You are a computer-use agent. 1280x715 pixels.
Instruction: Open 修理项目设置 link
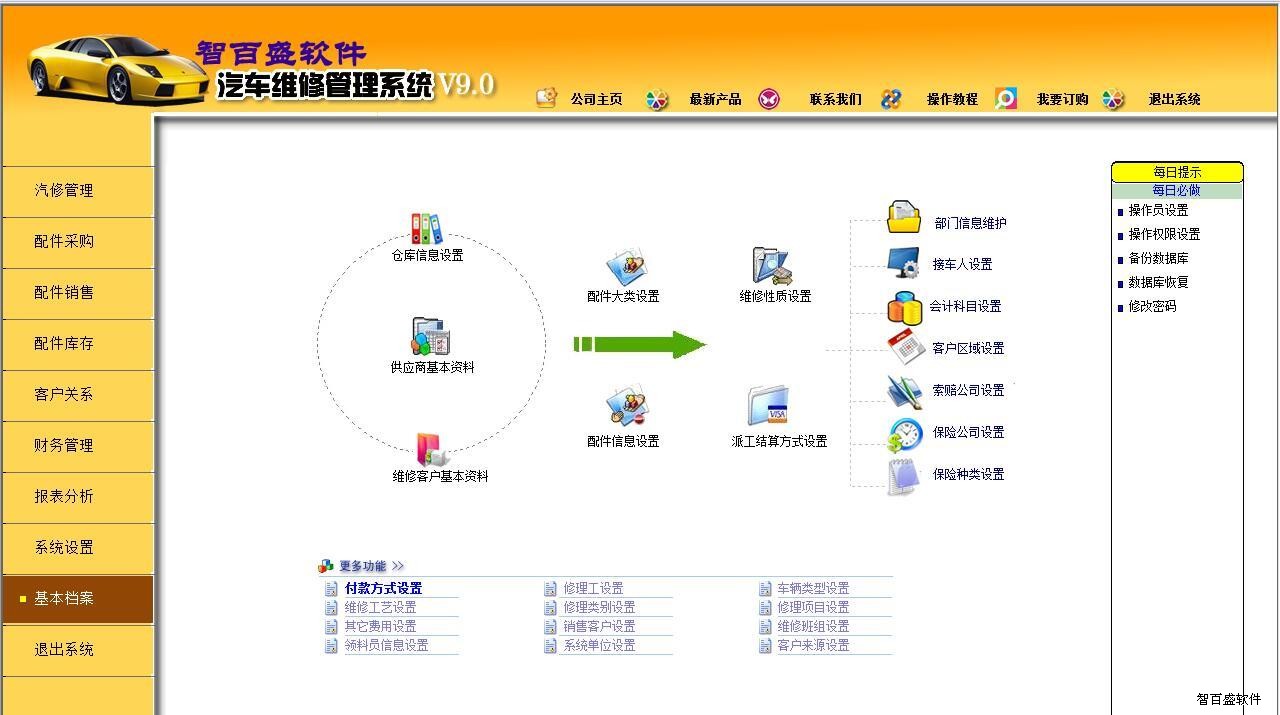pos(813,608)
